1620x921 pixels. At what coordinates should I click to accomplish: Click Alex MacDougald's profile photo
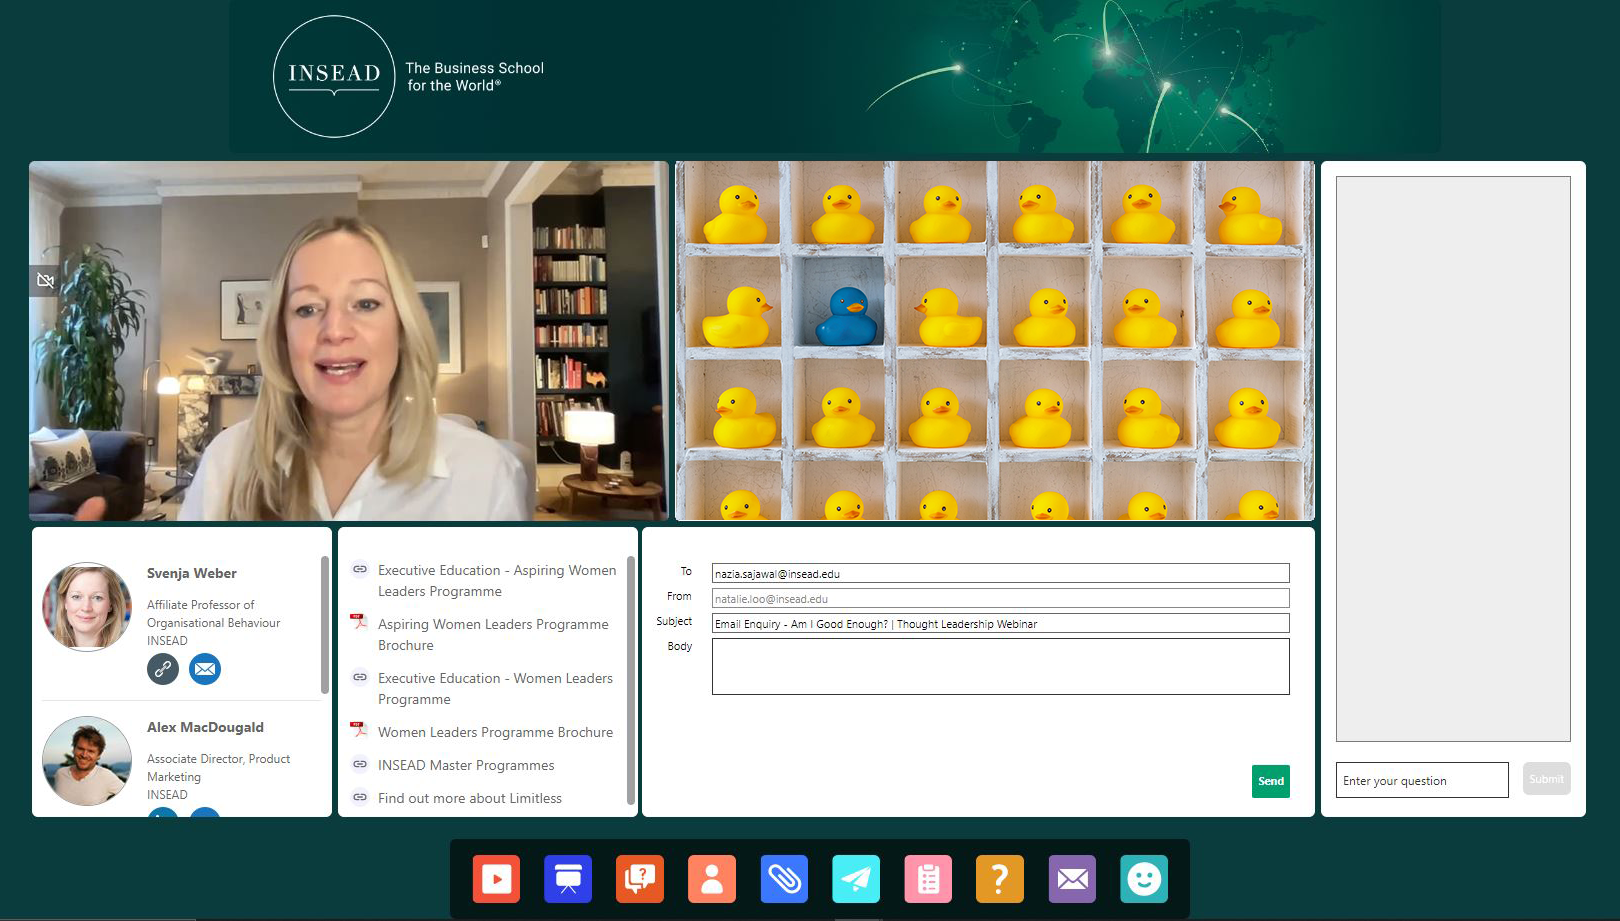87,761
